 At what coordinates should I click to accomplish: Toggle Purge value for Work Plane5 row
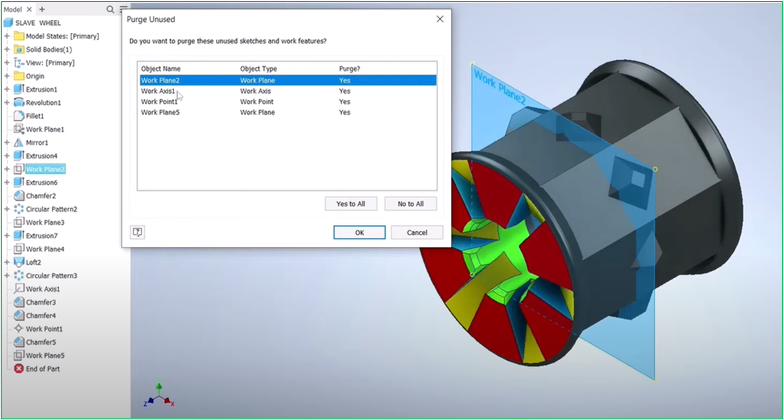tap(345, 112)
